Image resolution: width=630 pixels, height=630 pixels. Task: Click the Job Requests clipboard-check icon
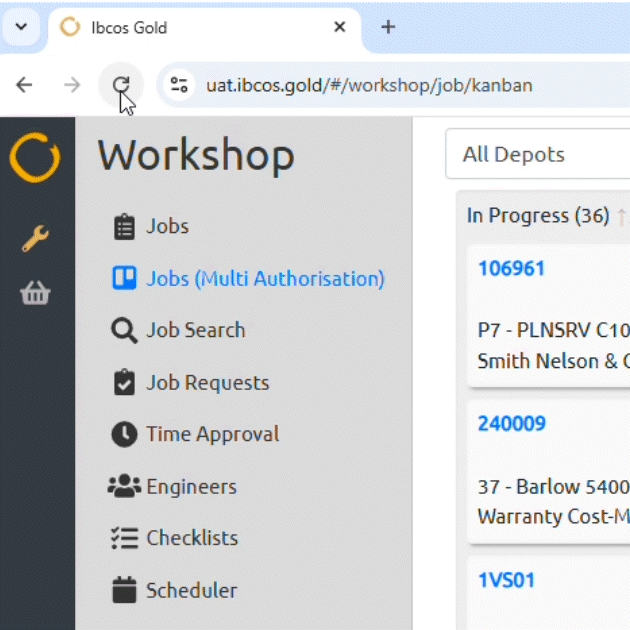124,382
